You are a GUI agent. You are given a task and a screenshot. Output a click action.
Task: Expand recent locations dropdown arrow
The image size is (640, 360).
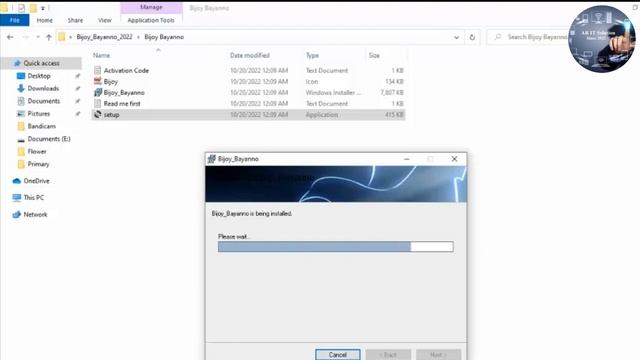click(x=38, y=37)
